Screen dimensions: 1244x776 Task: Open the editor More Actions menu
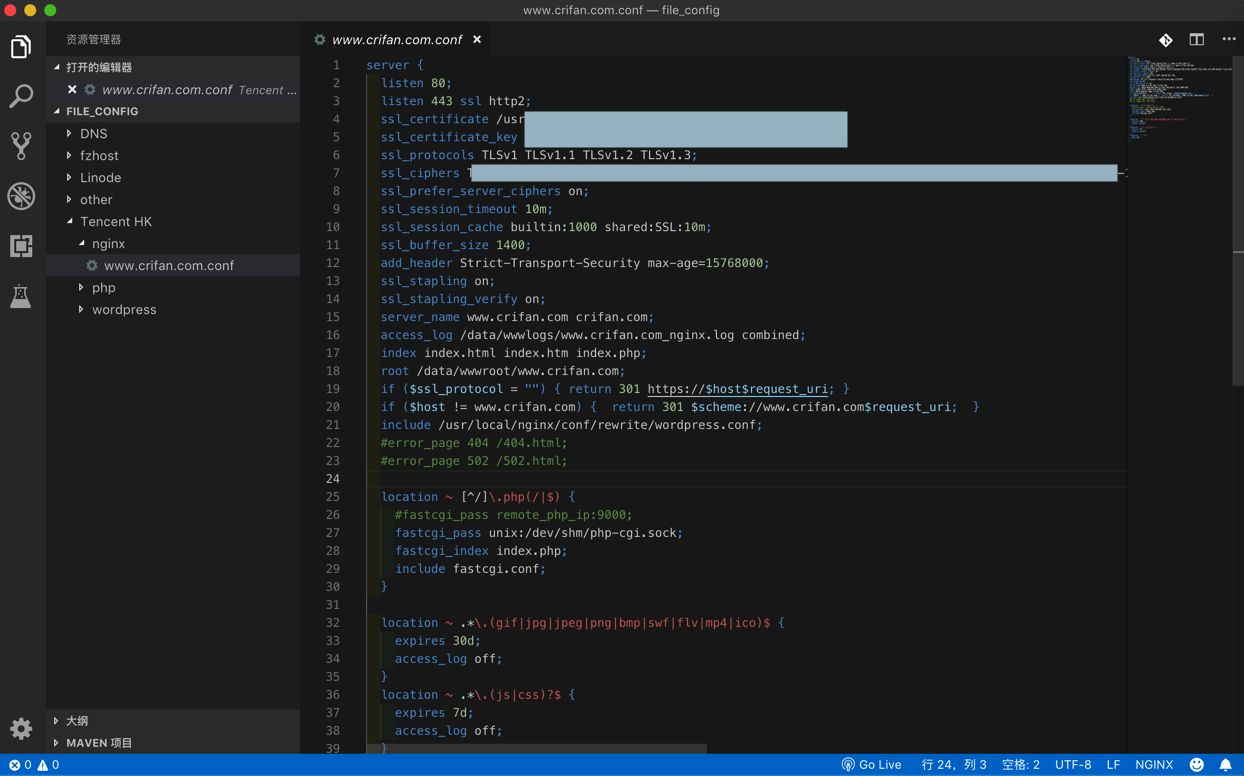tap(1228, 40)
